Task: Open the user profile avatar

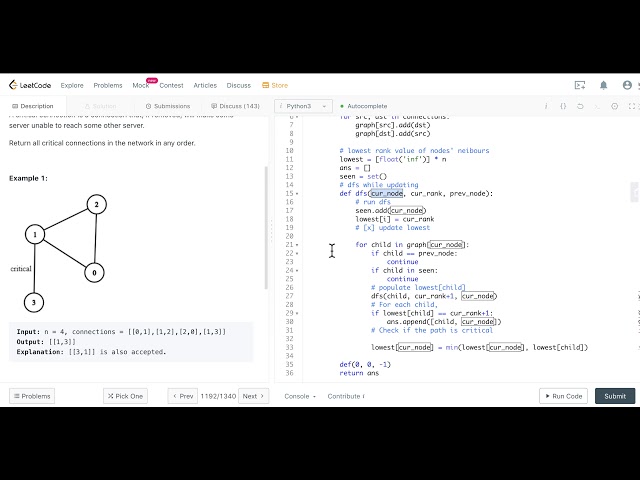Action: pyautogui.click(x=627, y=85)
